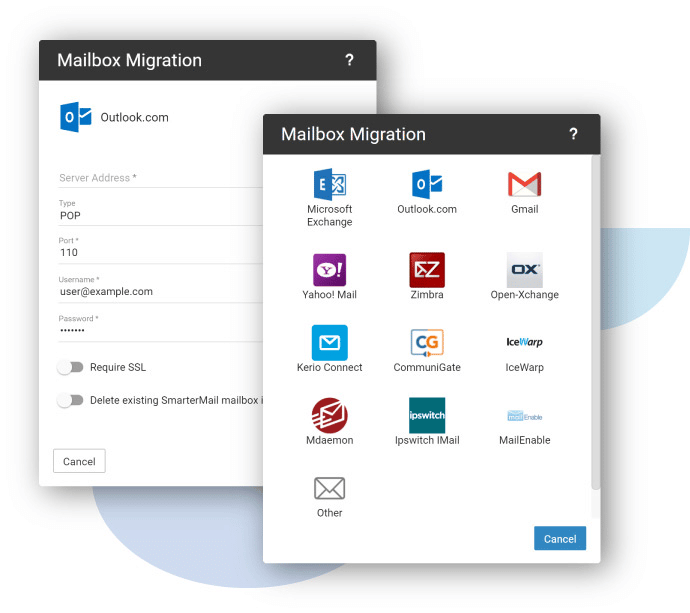
Task: Select the Kerio Connect icon
Action: [x=329, y=343]
